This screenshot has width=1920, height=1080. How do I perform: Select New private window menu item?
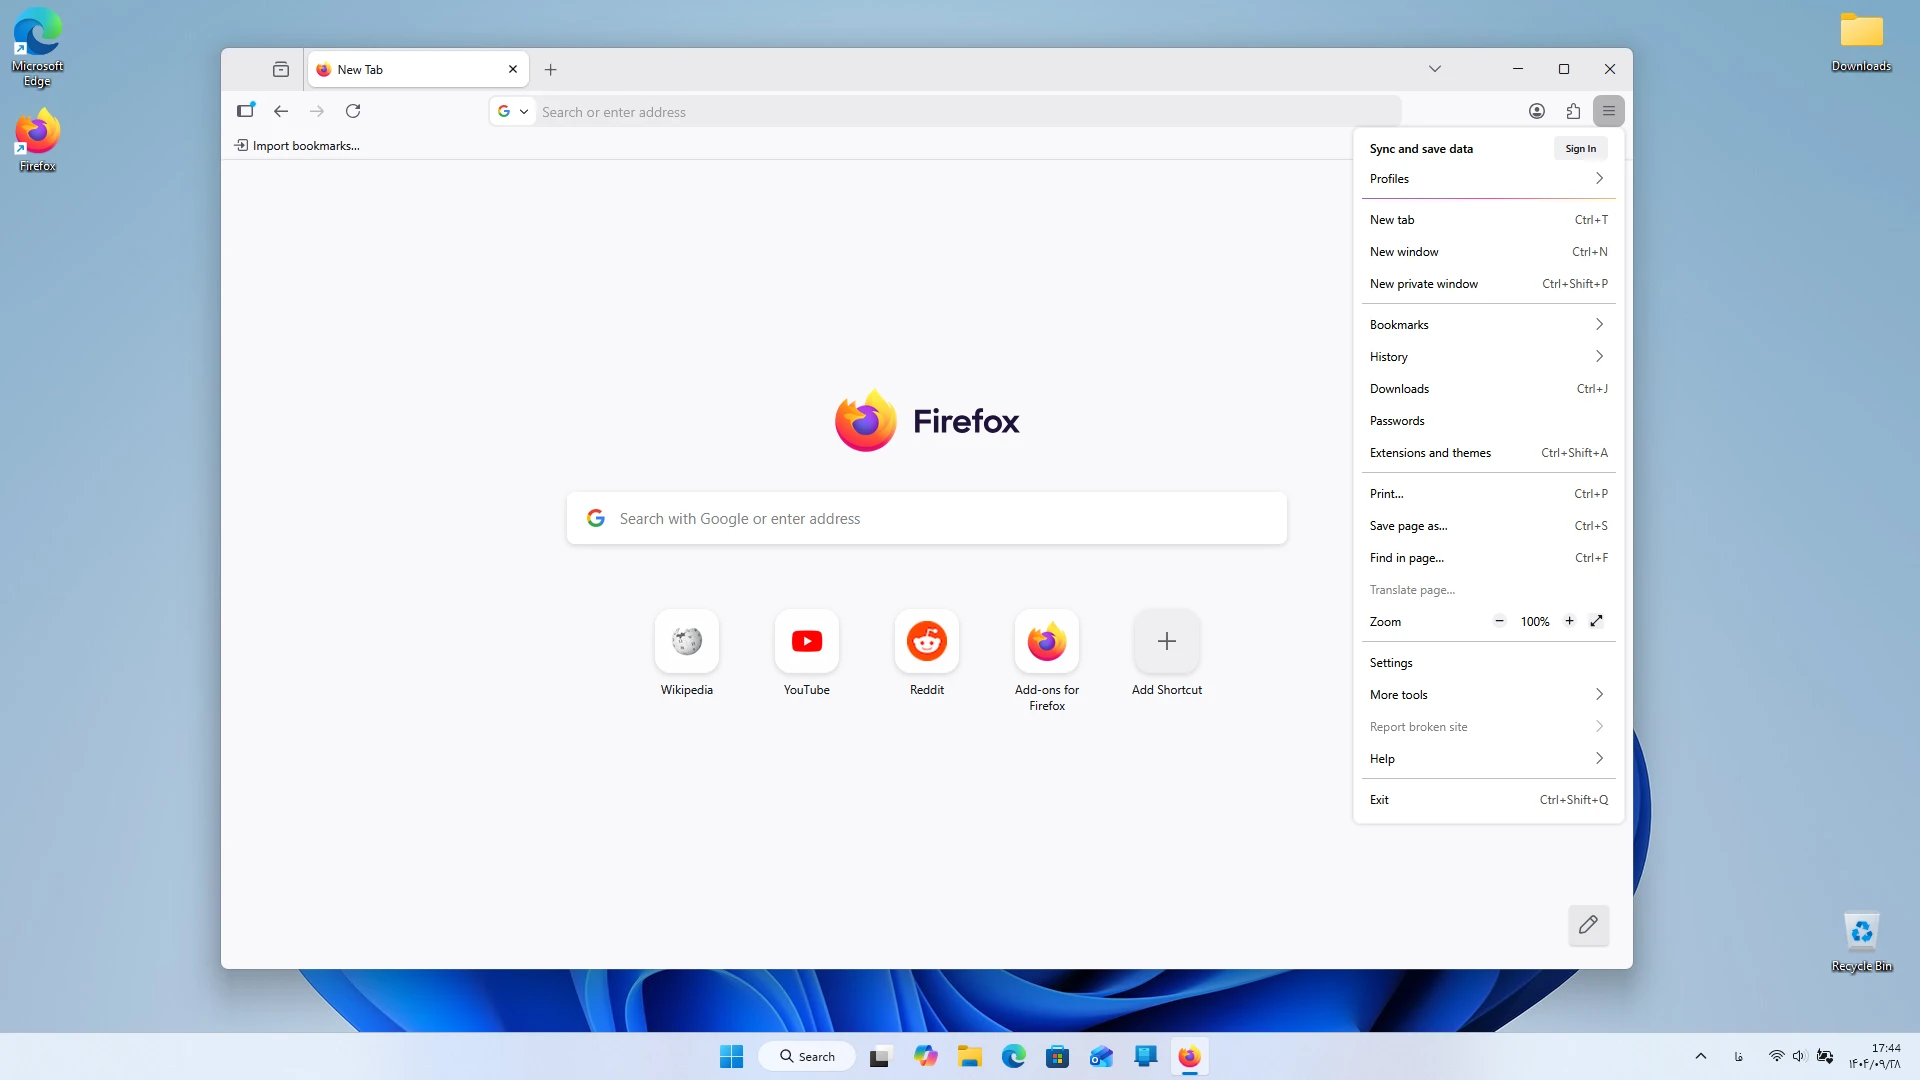click(x=1488, y=284)
